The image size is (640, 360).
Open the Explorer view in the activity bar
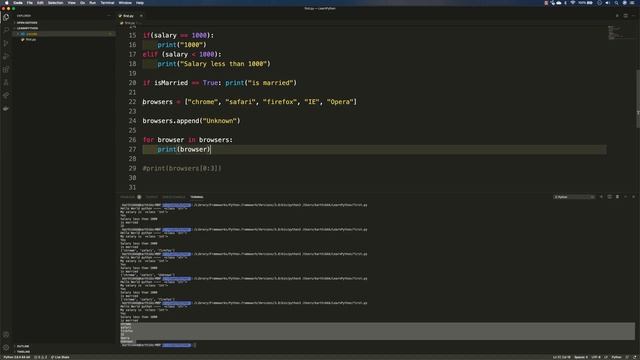coord(6,17)
